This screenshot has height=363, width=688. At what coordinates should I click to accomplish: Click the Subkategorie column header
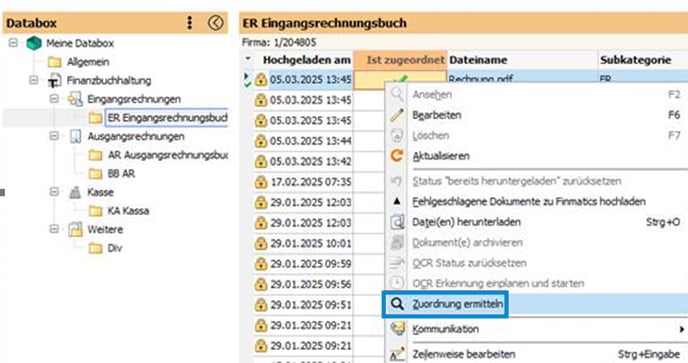[x=635, y=60]
